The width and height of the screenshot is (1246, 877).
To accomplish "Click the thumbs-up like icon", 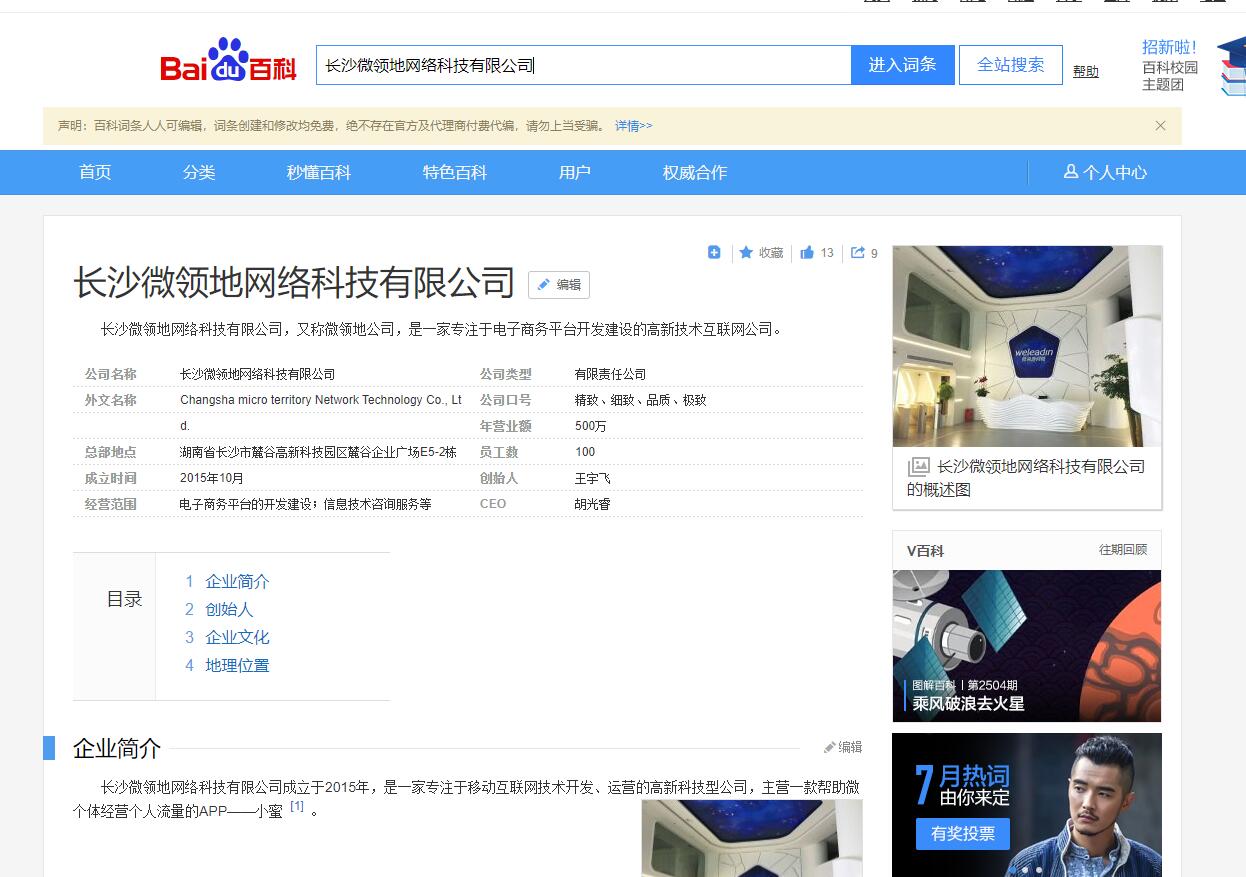I will (x=807, y=253).
